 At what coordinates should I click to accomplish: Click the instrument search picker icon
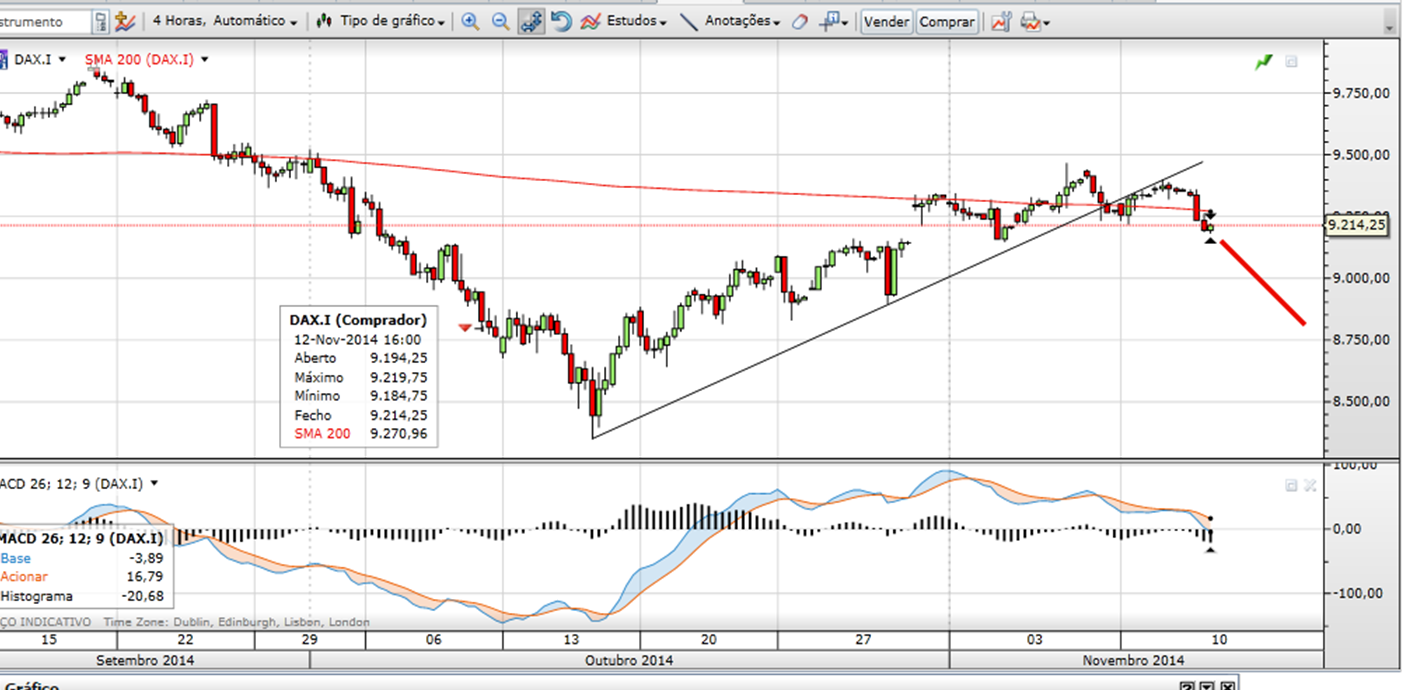[x=101, y=21]
